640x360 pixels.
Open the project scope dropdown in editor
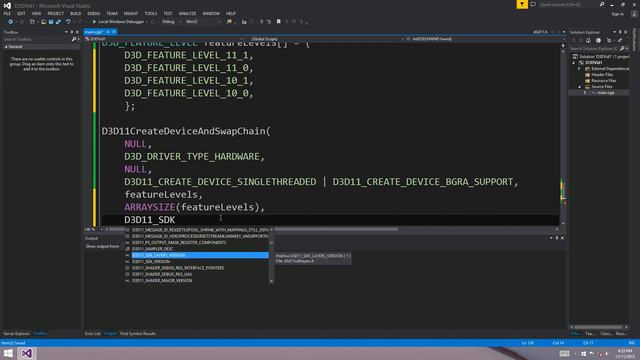coord(163,39)
